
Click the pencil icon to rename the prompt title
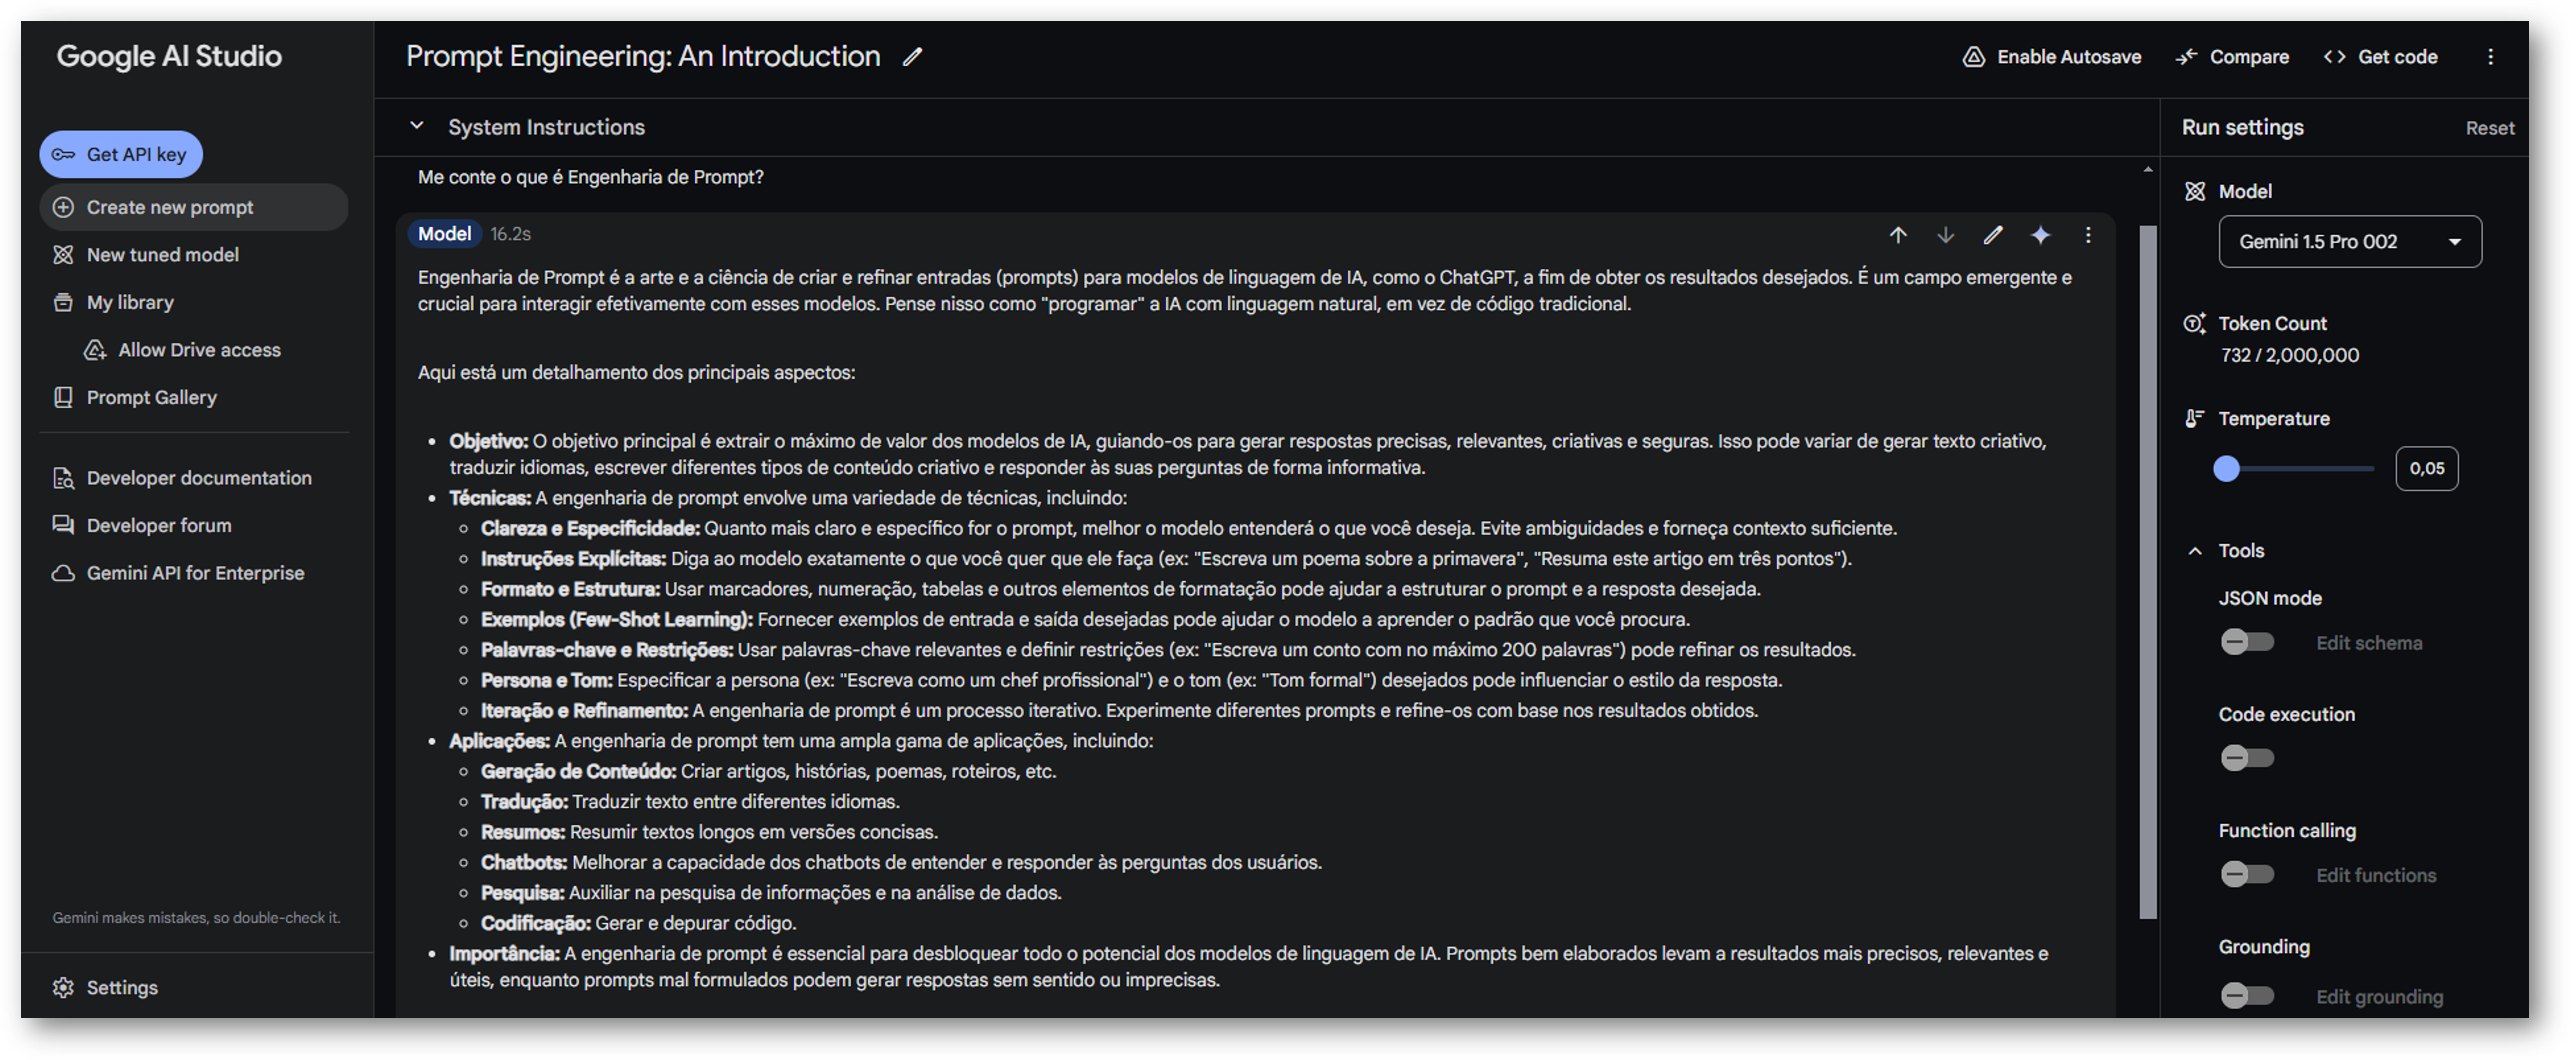coord(912,57)
